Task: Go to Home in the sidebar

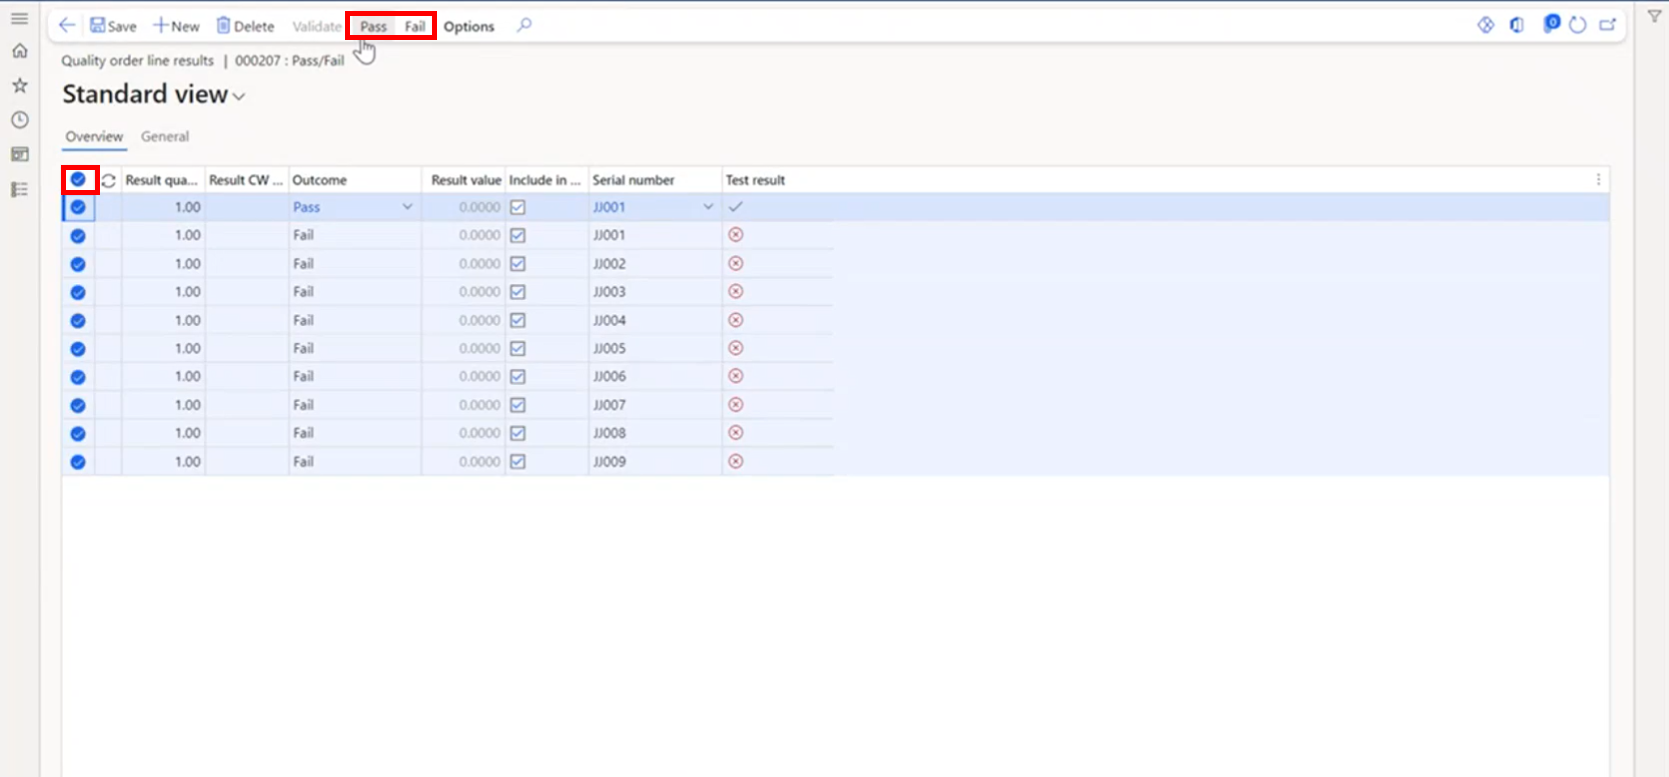Action: 19,51
